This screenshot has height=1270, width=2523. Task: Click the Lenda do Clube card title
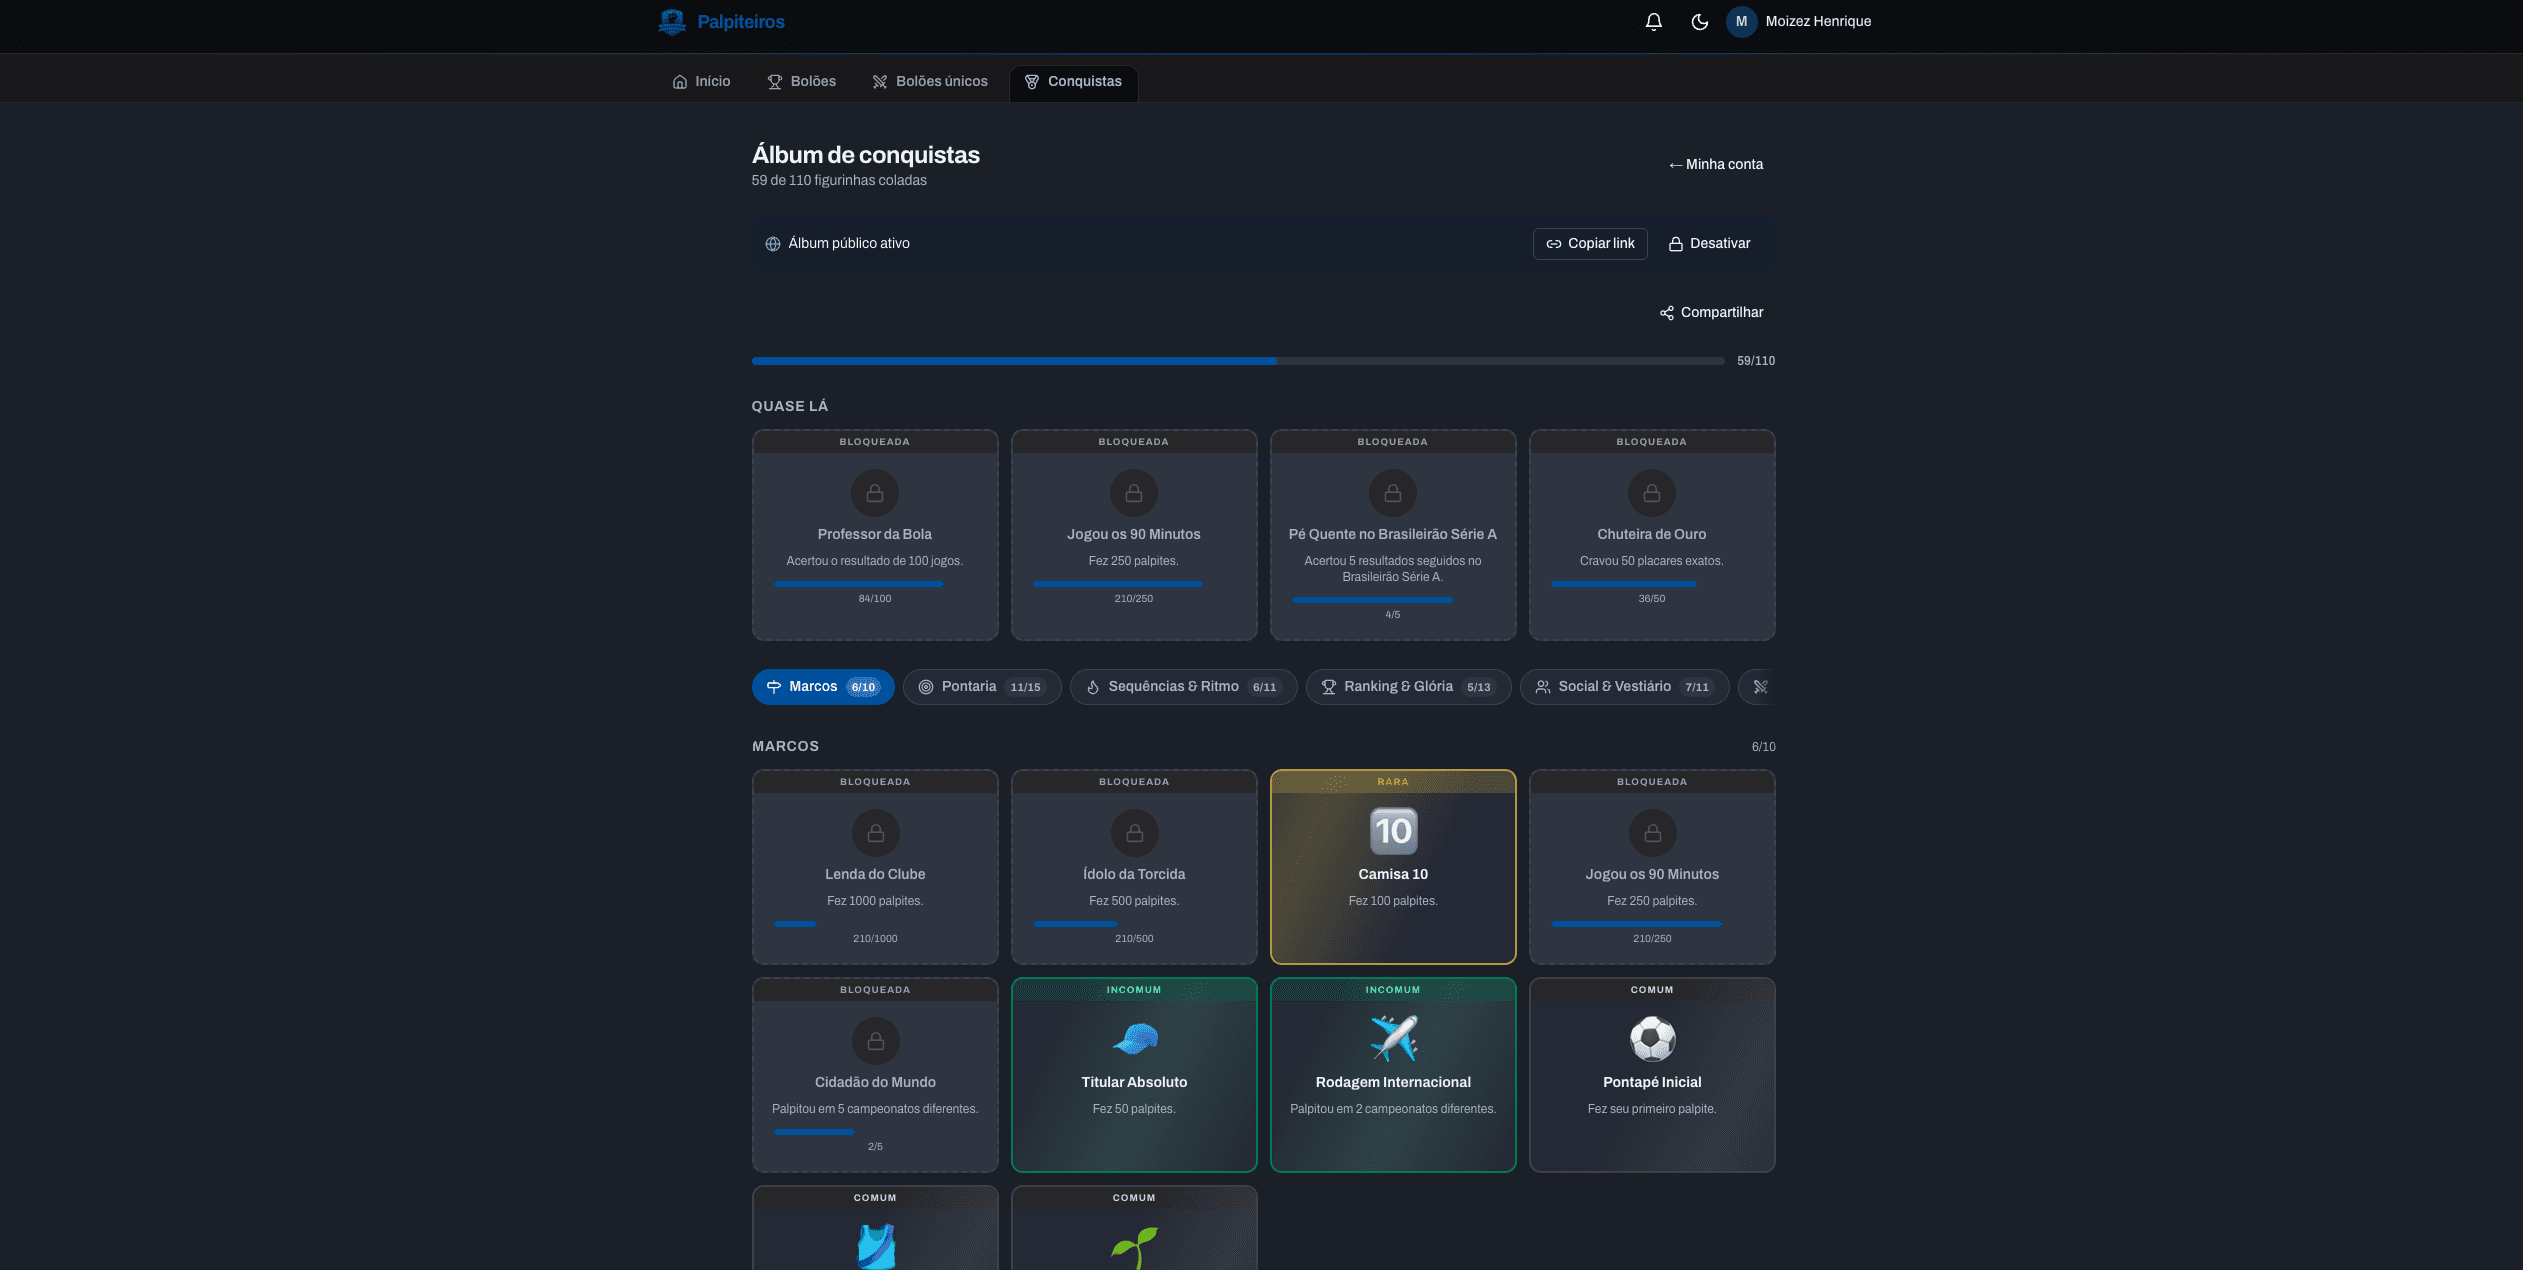875,875
